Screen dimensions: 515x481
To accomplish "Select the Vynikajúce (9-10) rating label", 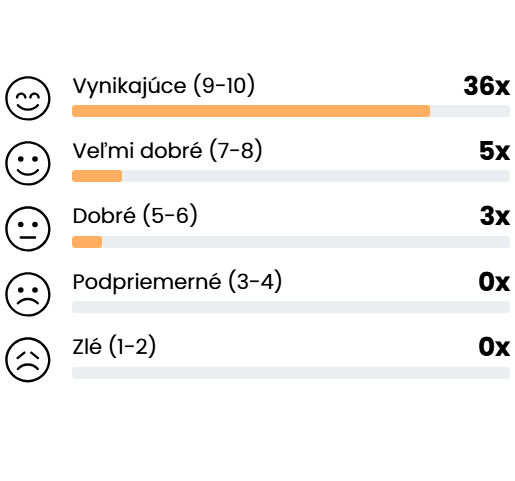I will click(164, 86).
